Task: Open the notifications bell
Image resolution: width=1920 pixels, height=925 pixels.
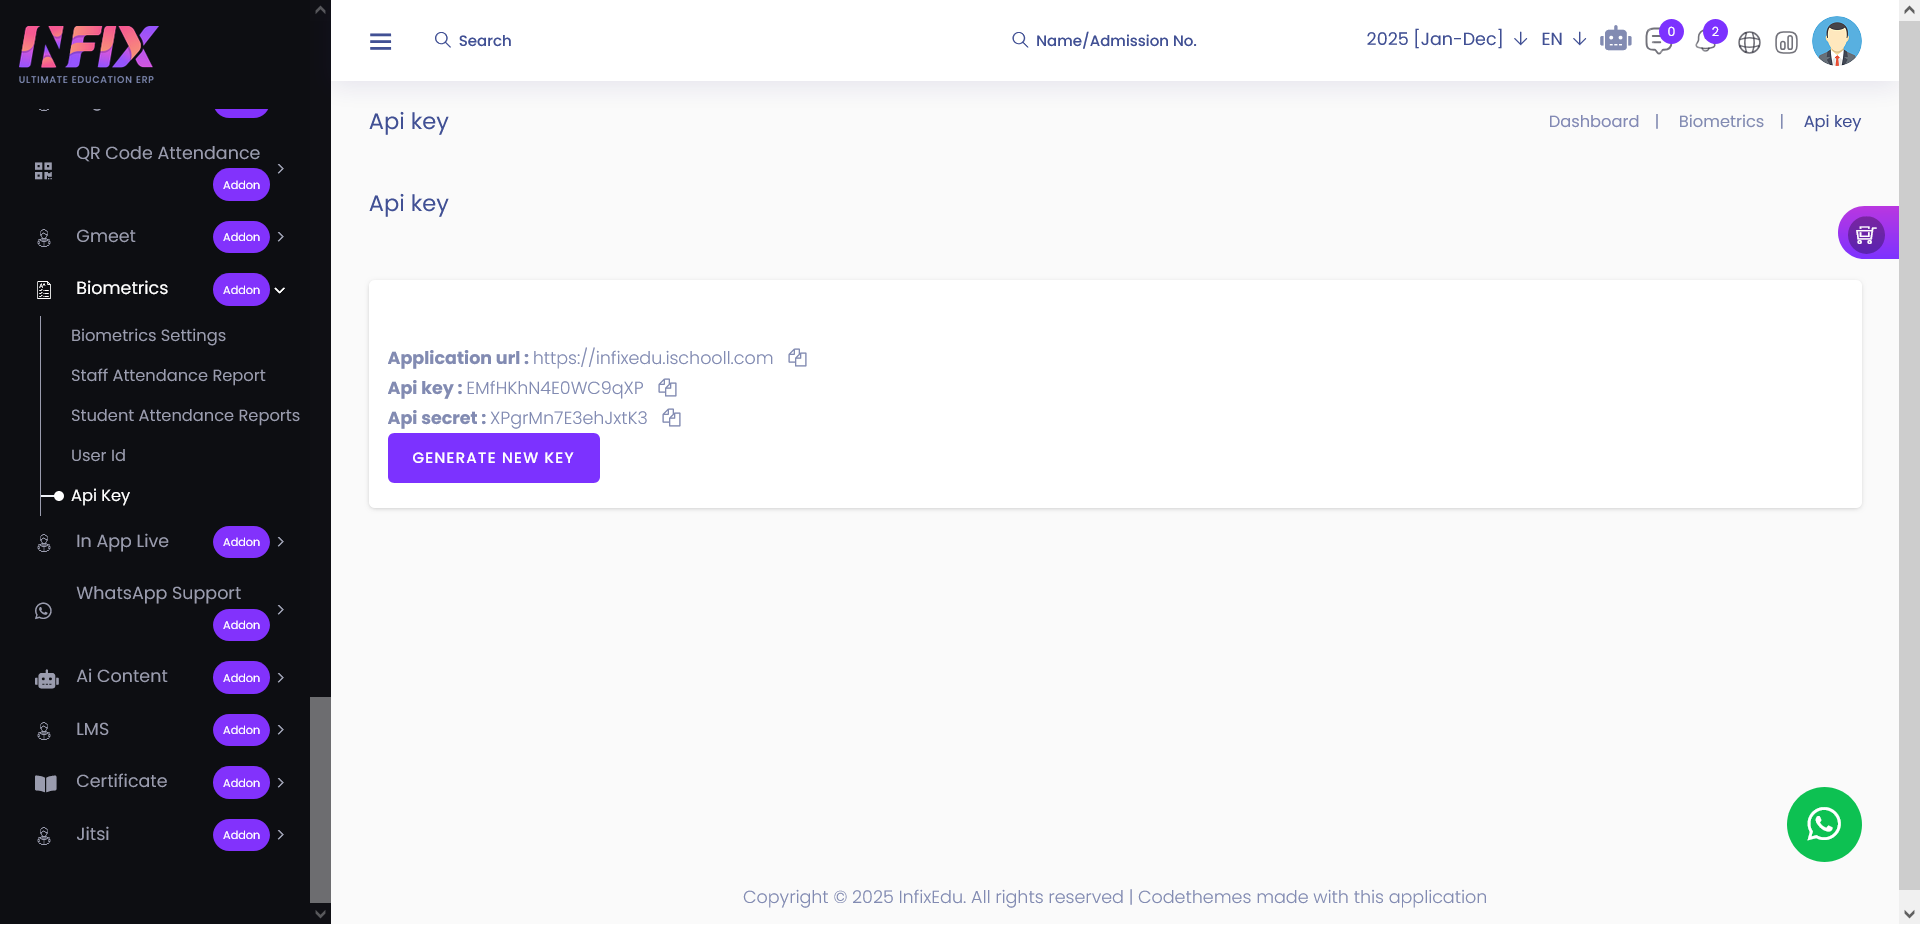Action: (1705, 42)
